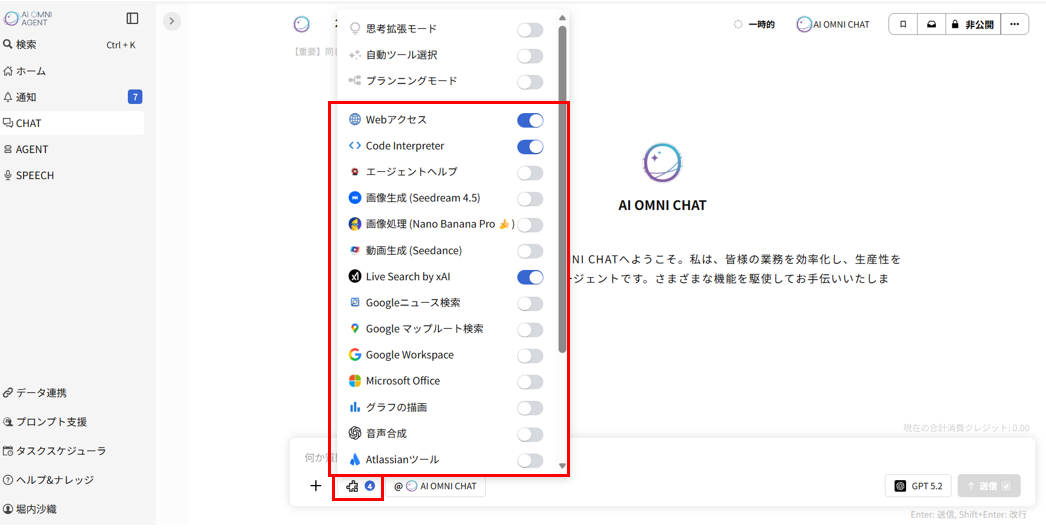Enable Google マップルート検索 switch
This screenshot has height=529, width=1046.
point(530,330)
